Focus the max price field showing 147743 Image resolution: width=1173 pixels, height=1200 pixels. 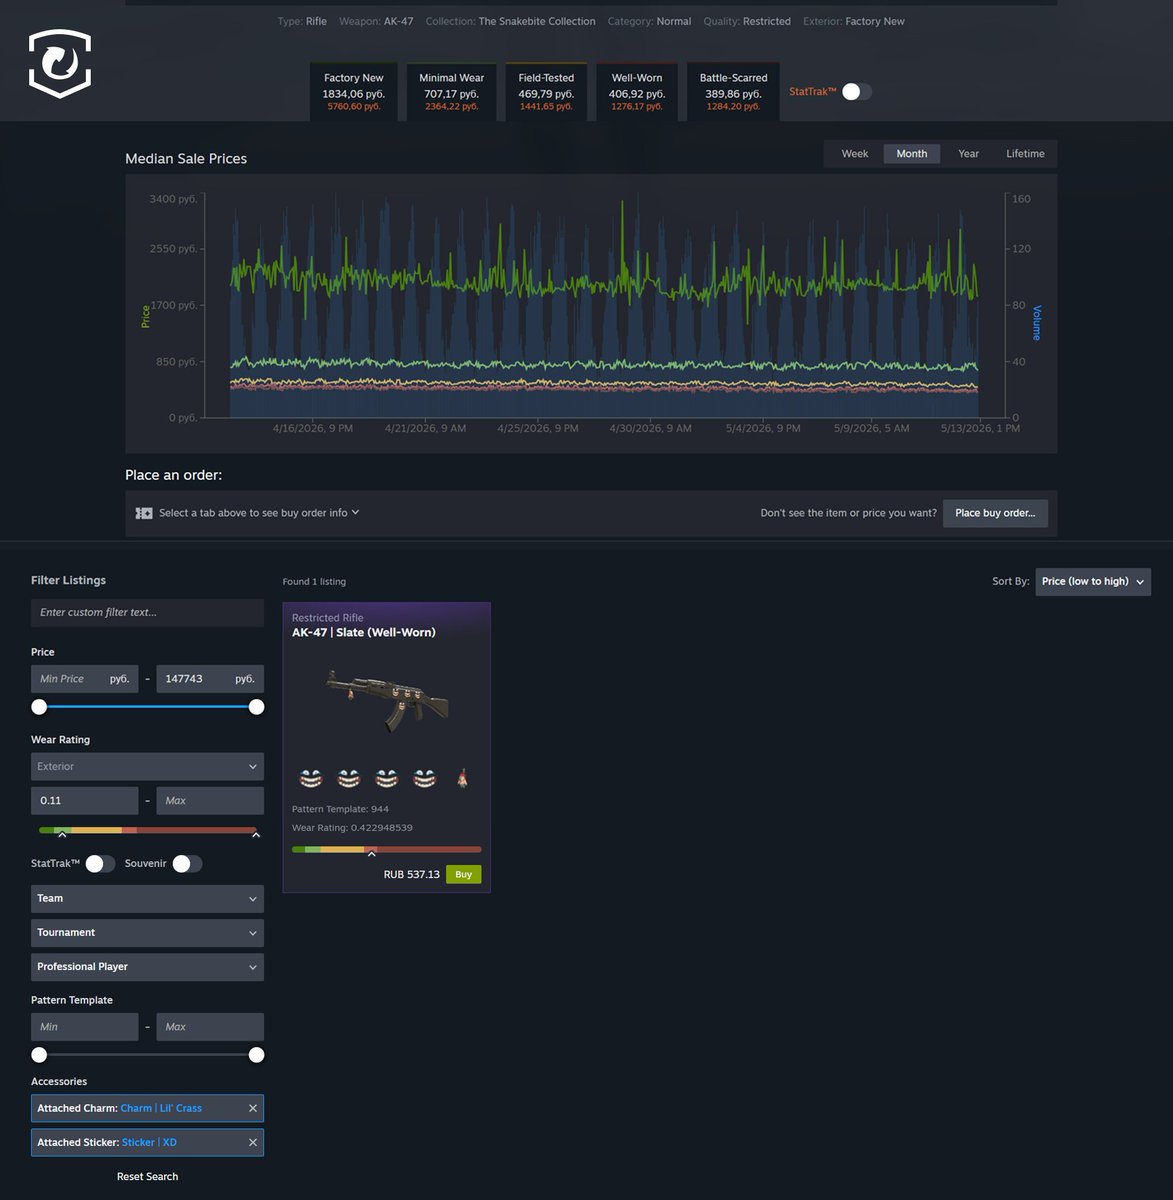pyautogui.click(x=210, y=678)
